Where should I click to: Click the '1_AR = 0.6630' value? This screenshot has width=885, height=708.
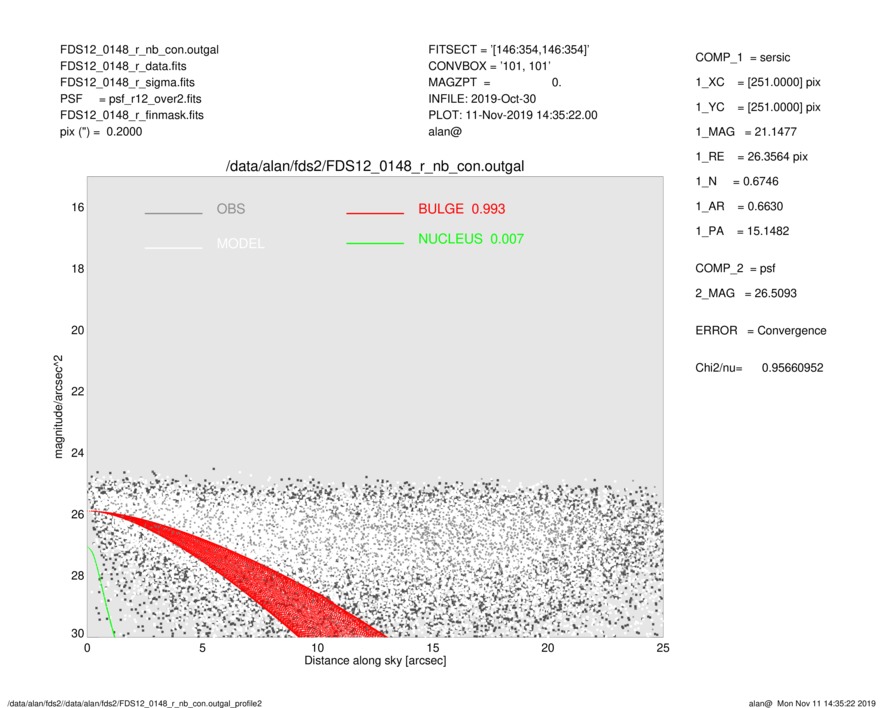point(739,207)
